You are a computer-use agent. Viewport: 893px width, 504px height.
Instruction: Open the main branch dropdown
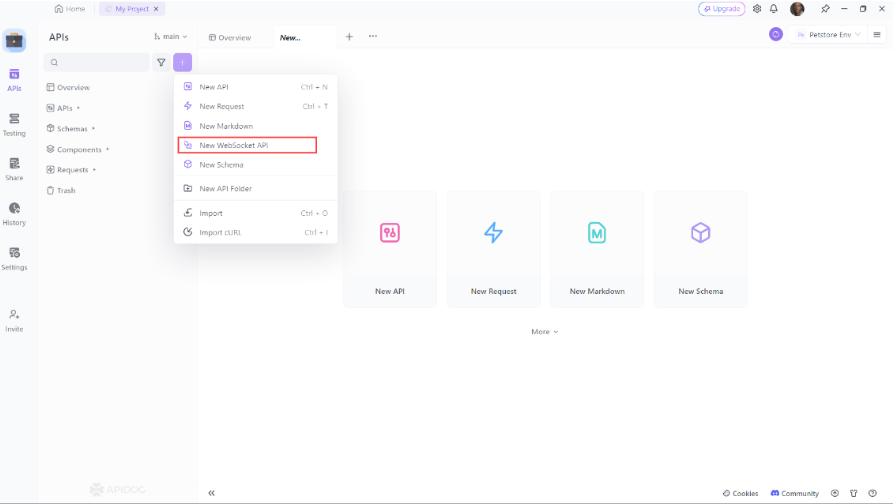tap(170, 36)
